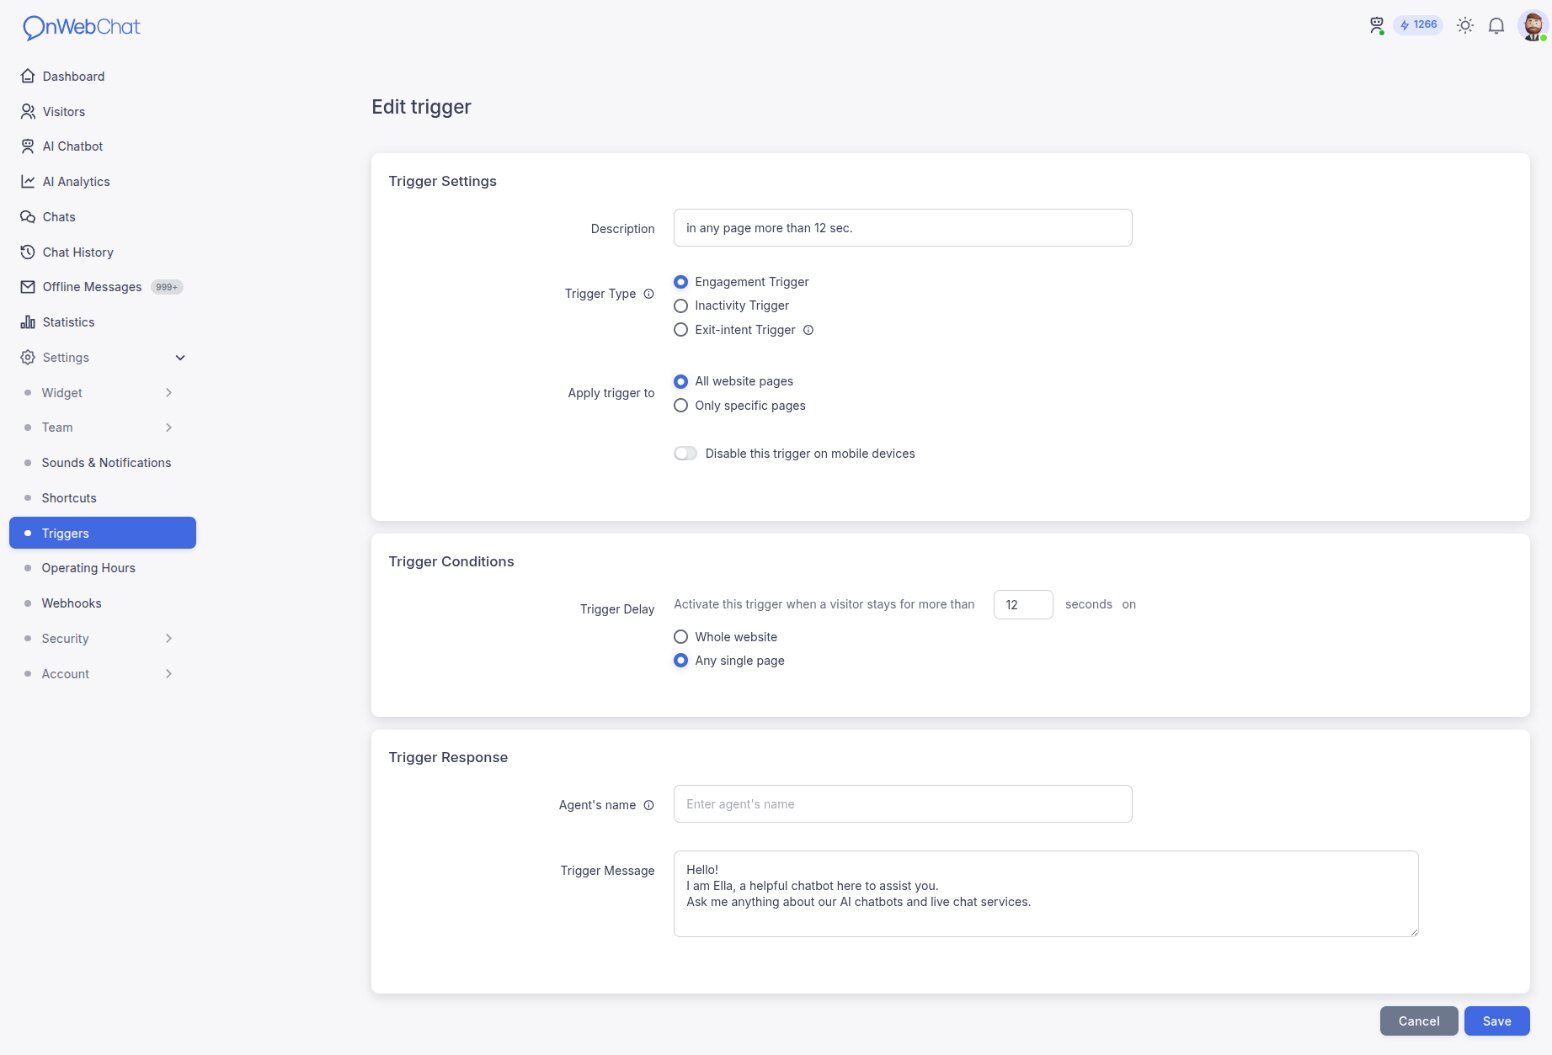
Task: Click info icon next to Trigger Type
Action: point(649,293)
